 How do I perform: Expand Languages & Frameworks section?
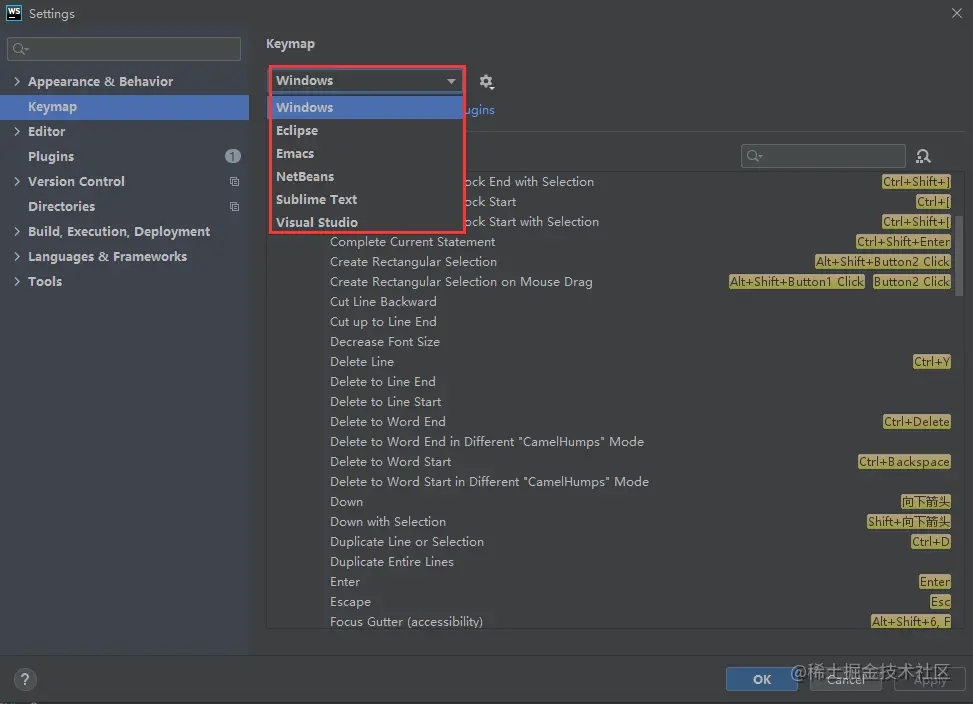[17, 256]
